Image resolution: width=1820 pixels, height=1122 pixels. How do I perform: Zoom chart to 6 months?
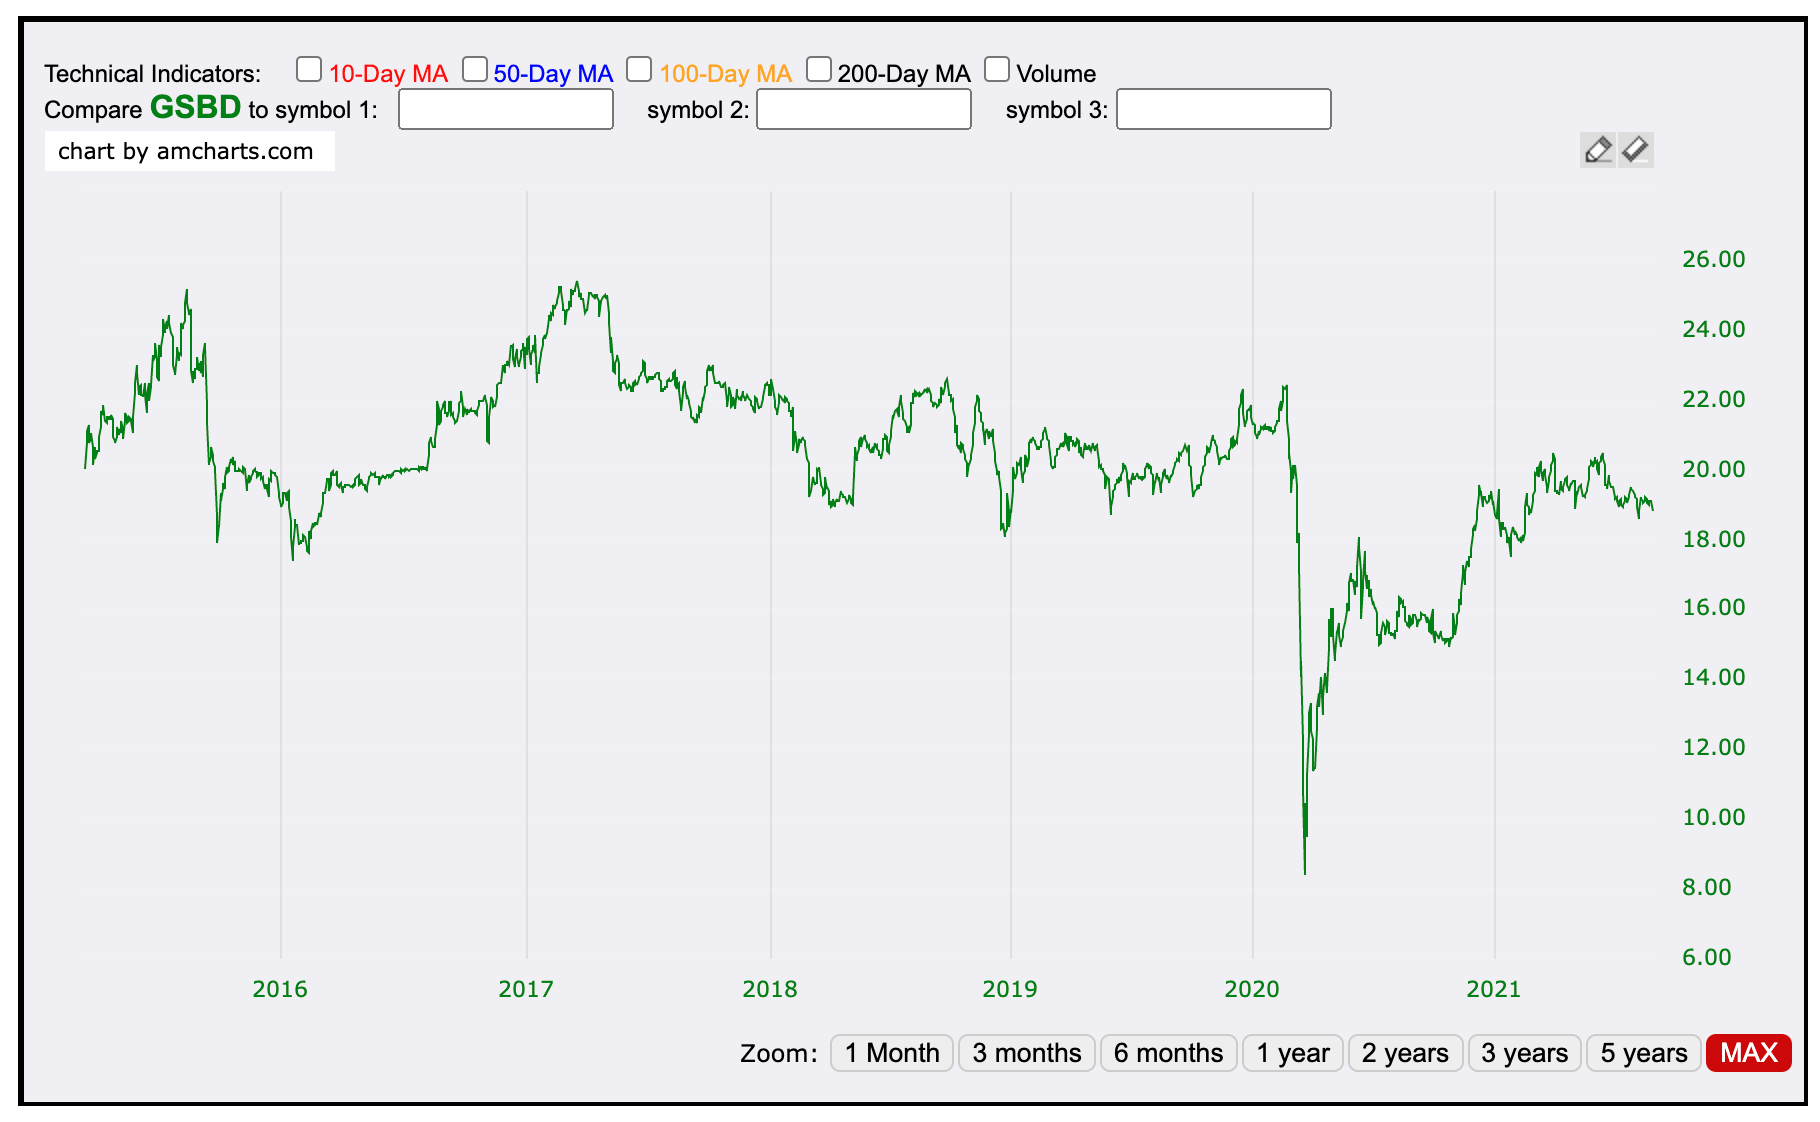click(x=1168, y=1053)
